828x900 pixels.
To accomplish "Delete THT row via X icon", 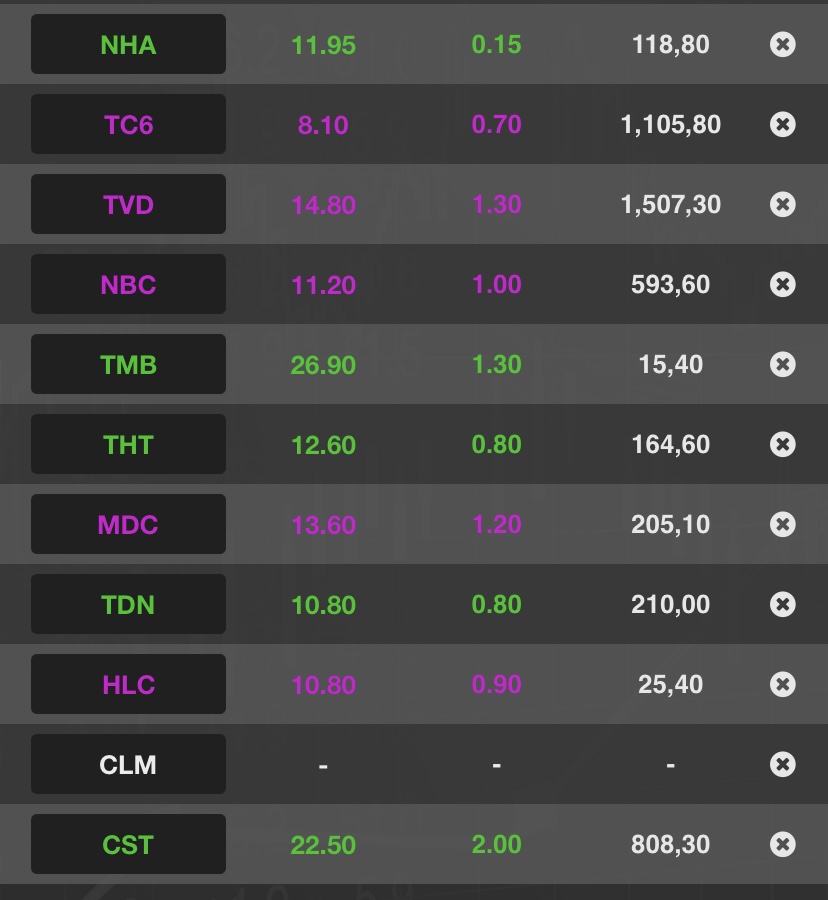I will coord(783,444).
